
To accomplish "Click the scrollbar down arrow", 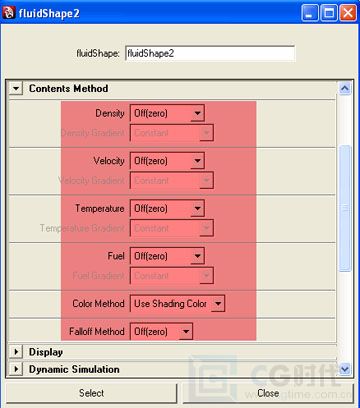I will [x=345, y=369].
